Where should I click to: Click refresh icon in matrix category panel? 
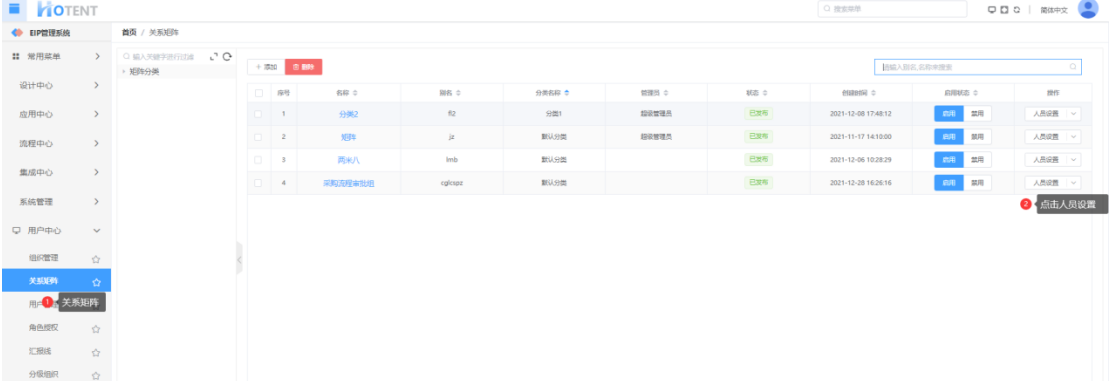click(x=227, y=57)
